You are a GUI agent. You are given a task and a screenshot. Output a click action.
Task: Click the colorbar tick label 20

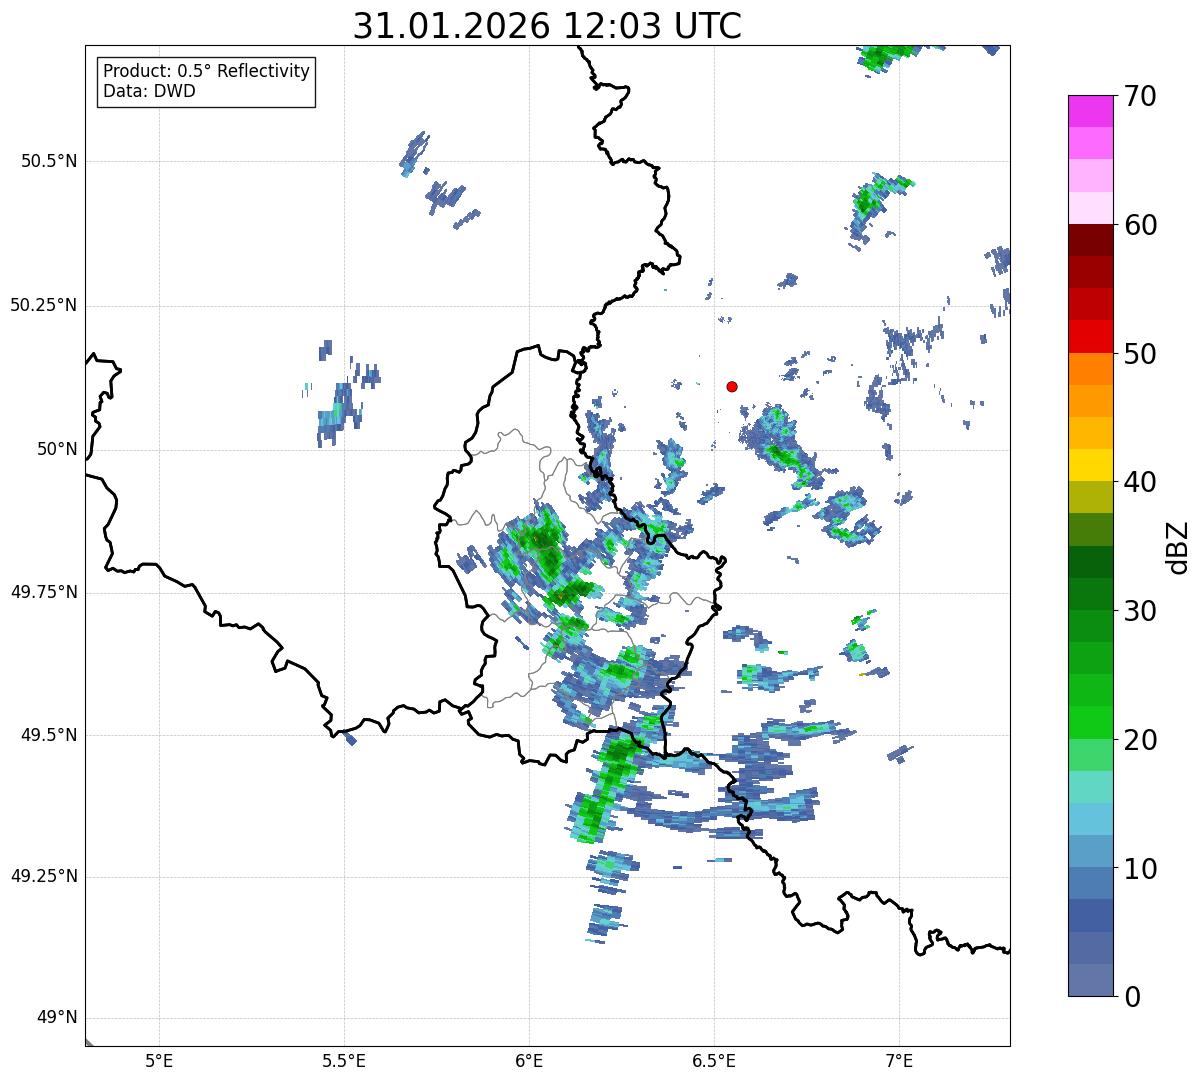(1140, 740)
